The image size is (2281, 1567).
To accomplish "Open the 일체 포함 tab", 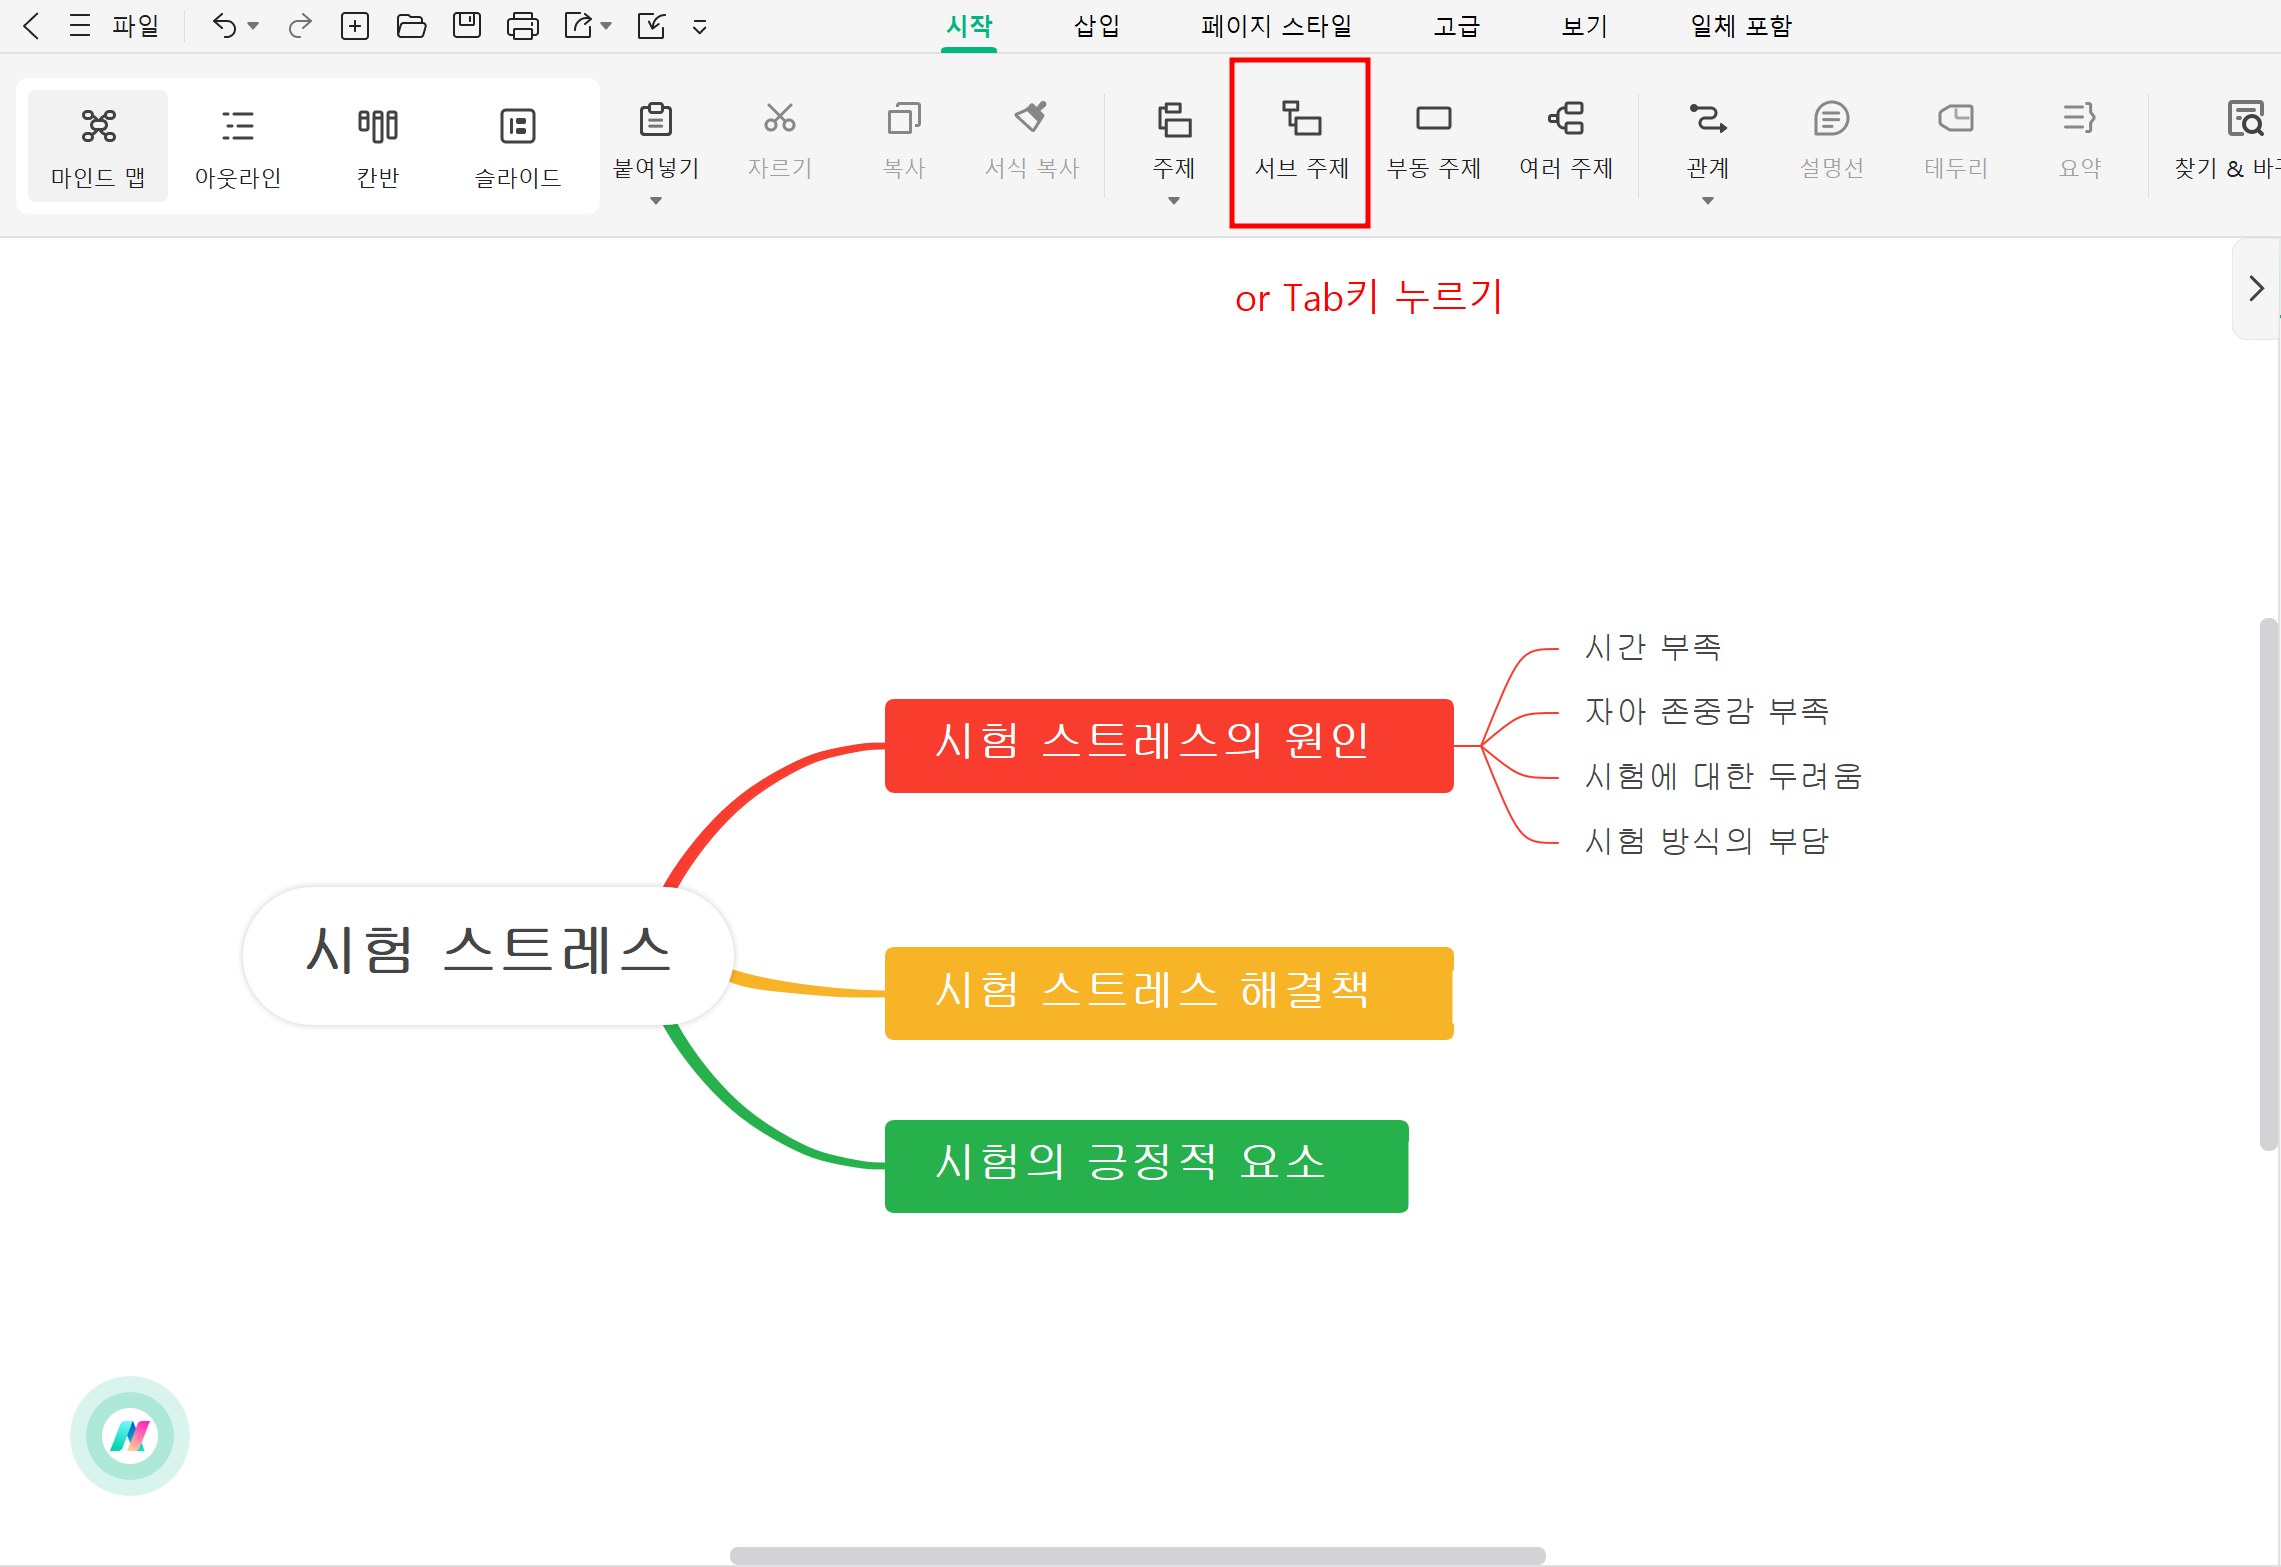I will click(1741, 26).
